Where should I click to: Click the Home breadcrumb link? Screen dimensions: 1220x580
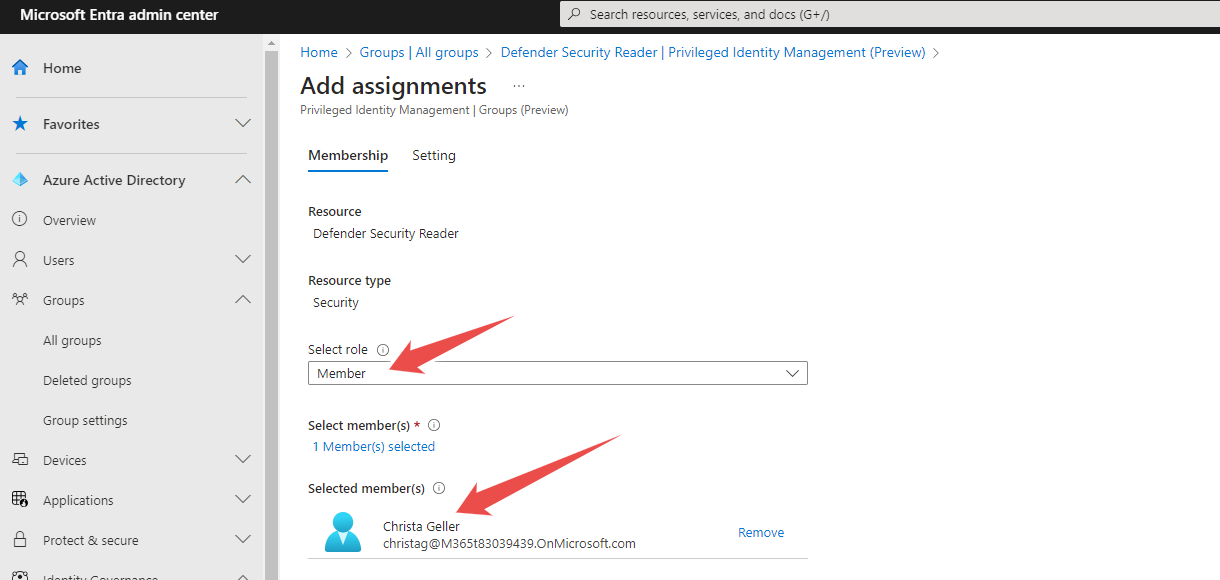[x=319, y=53]
